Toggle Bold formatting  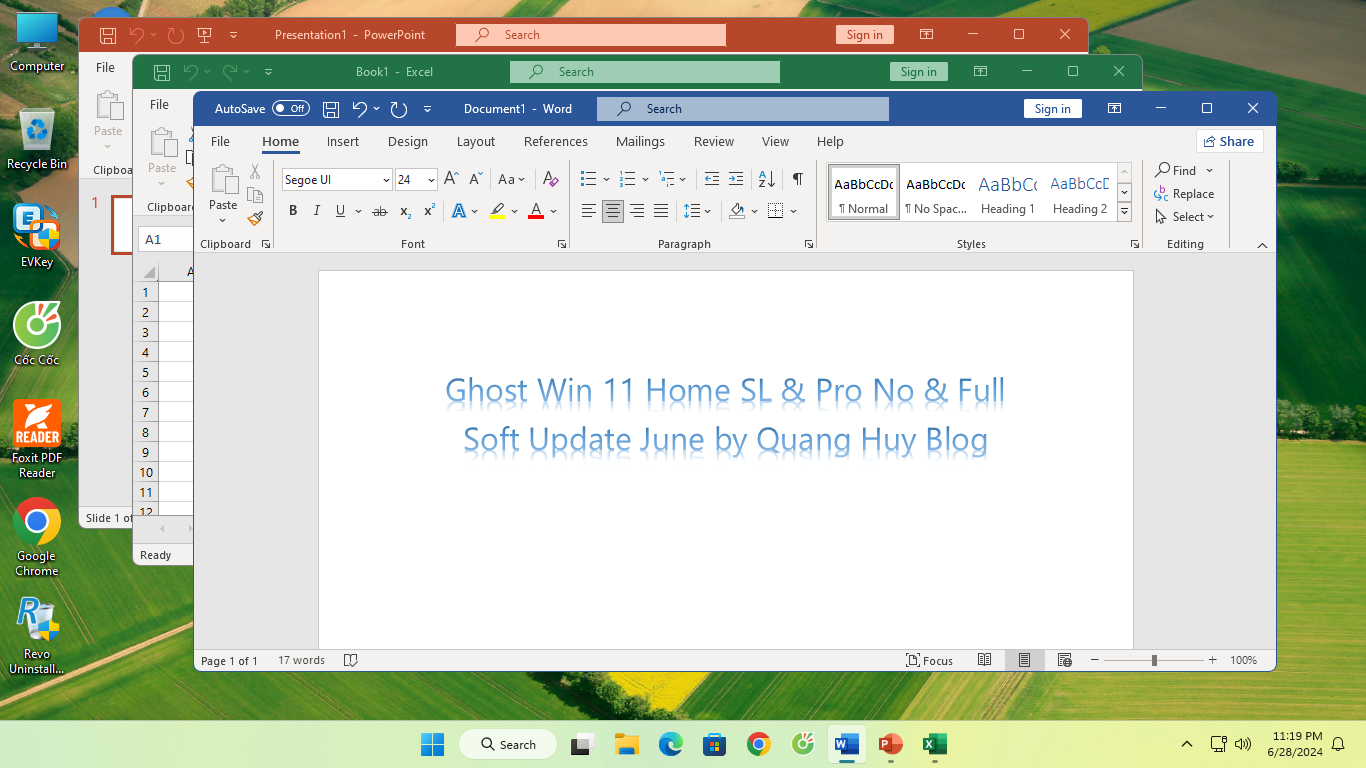tap(293, 211)
